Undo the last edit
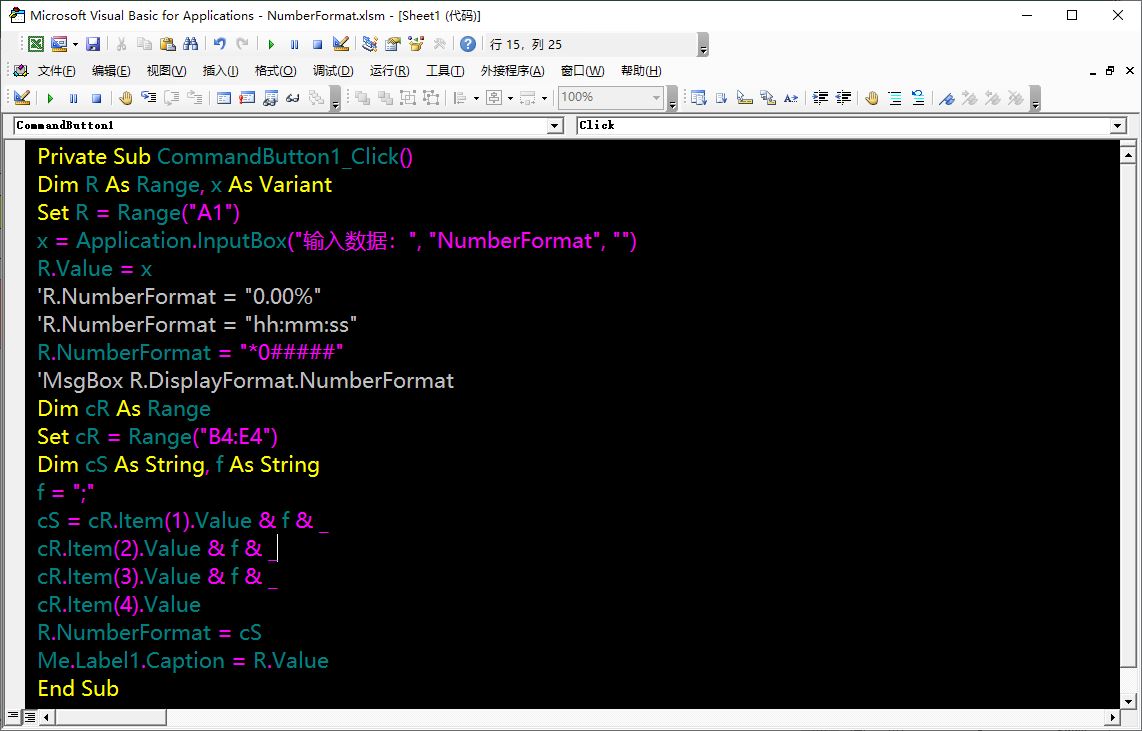This screenshot has height=731, width=1142. click(x=219, y=44)
